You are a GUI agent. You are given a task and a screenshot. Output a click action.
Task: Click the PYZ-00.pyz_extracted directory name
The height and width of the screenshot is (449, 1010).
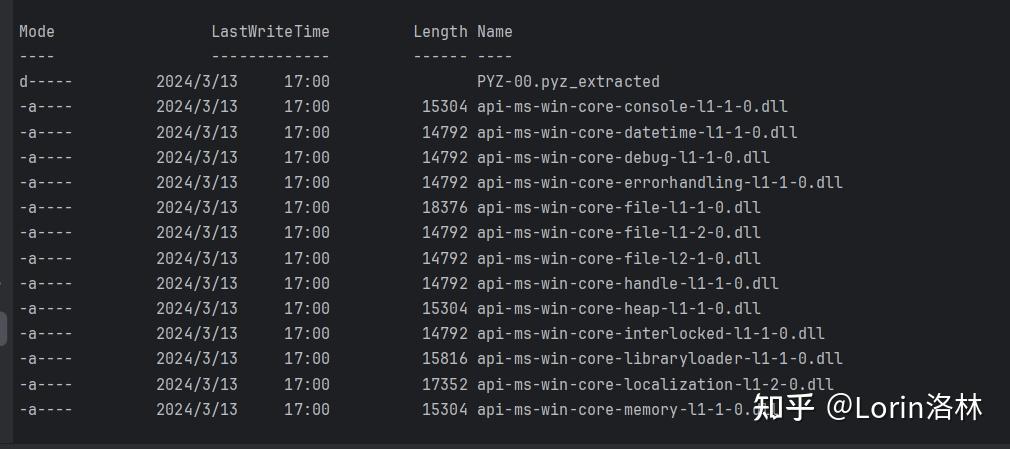point(568,82)
